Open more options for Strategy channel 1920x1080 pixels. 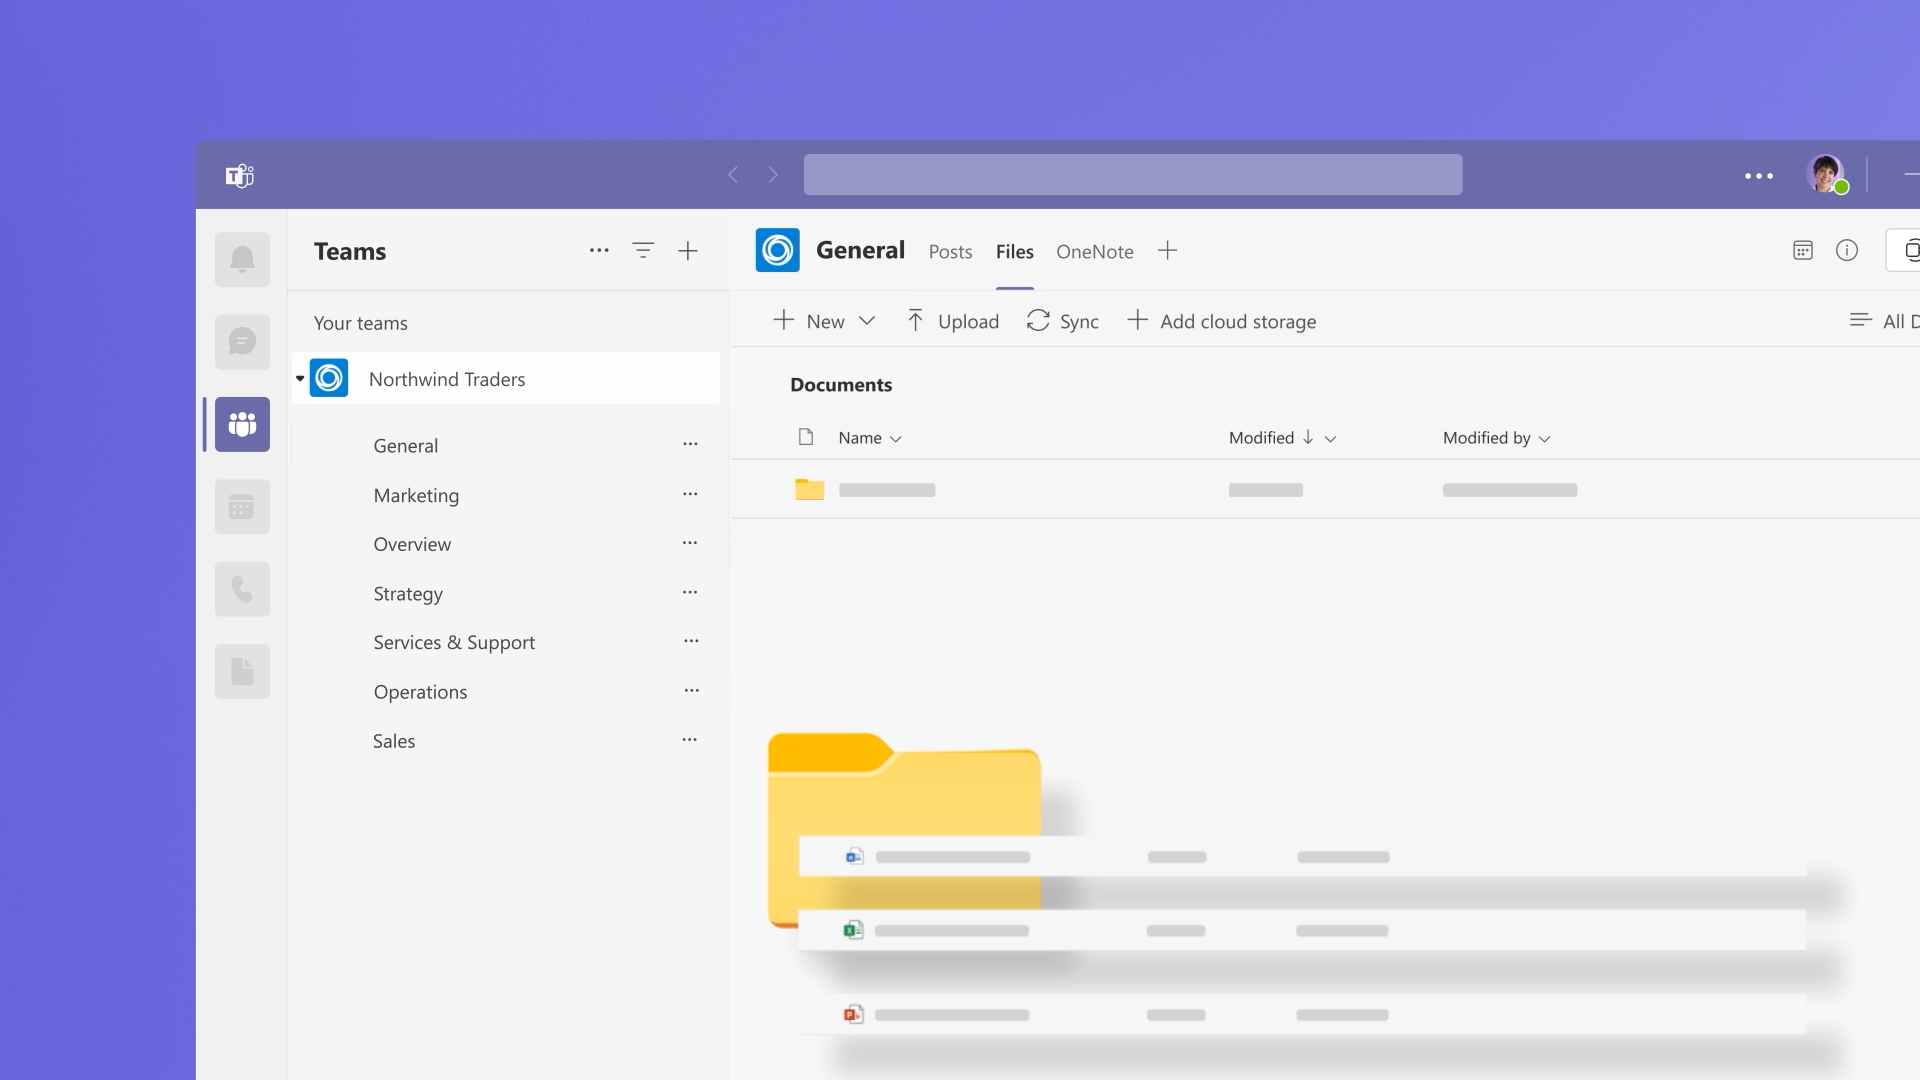(690, 592)
